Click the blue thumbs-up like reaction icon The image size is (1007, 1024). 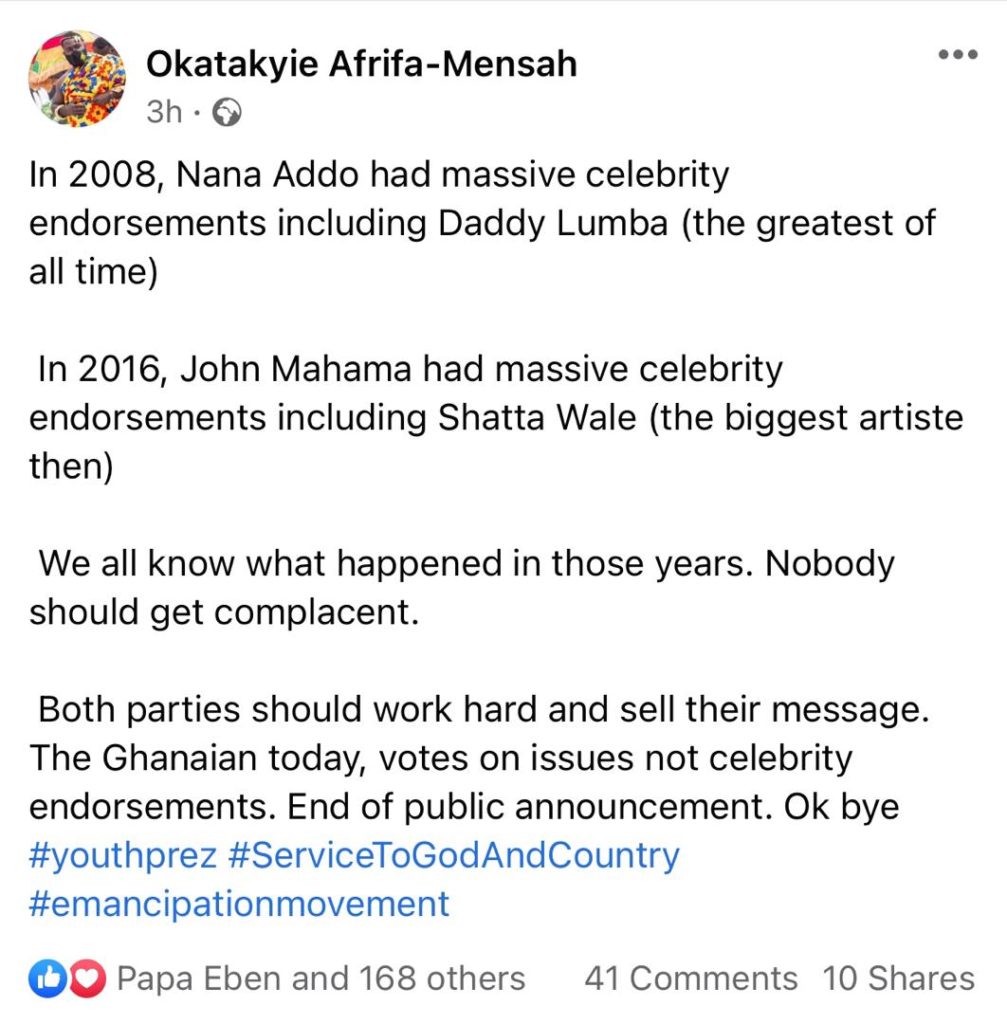(48, 978)
